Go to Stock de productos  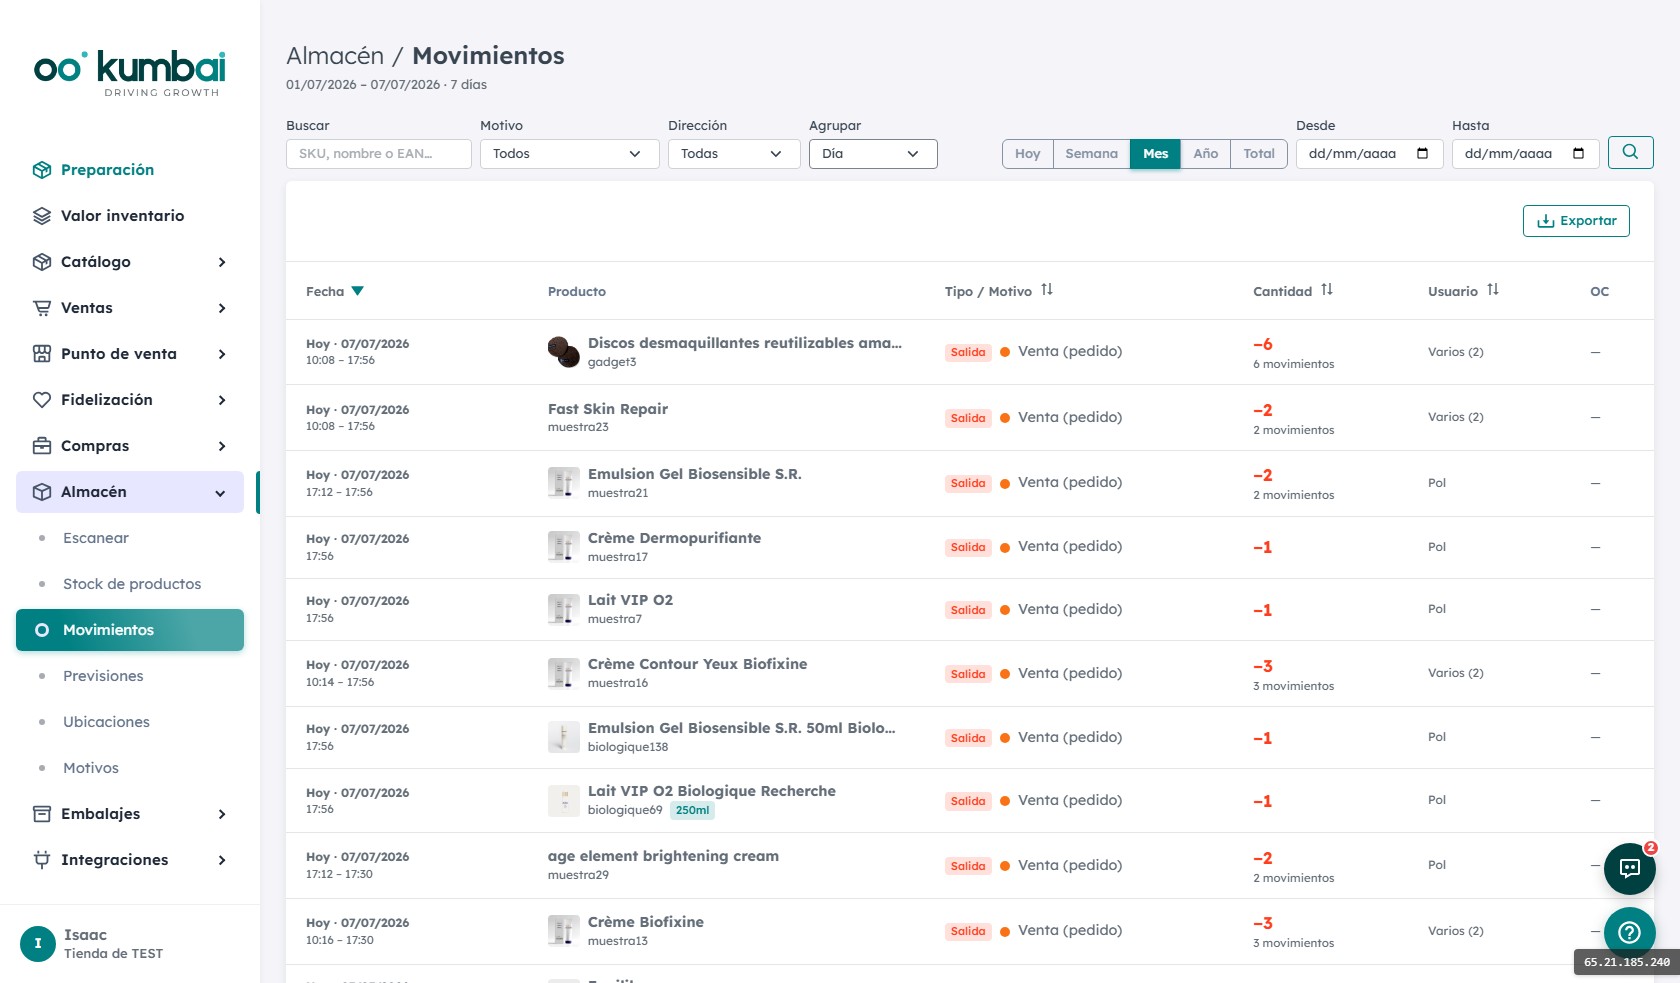132,584
